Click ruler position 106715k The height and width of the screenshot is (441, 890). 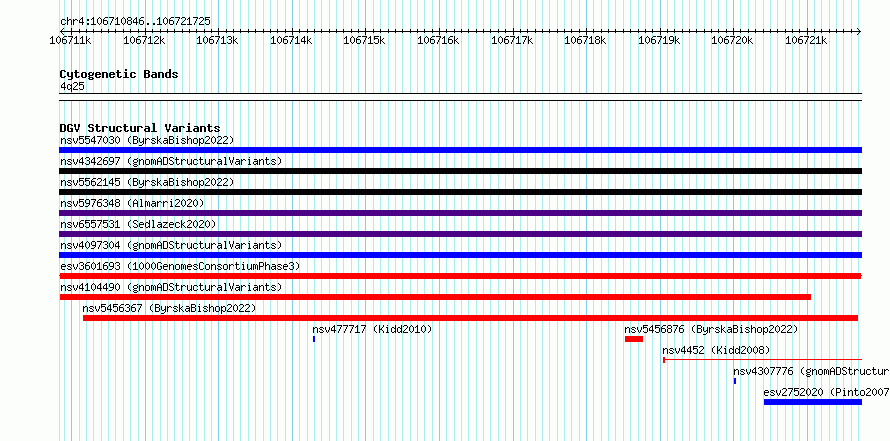(366, 40)
